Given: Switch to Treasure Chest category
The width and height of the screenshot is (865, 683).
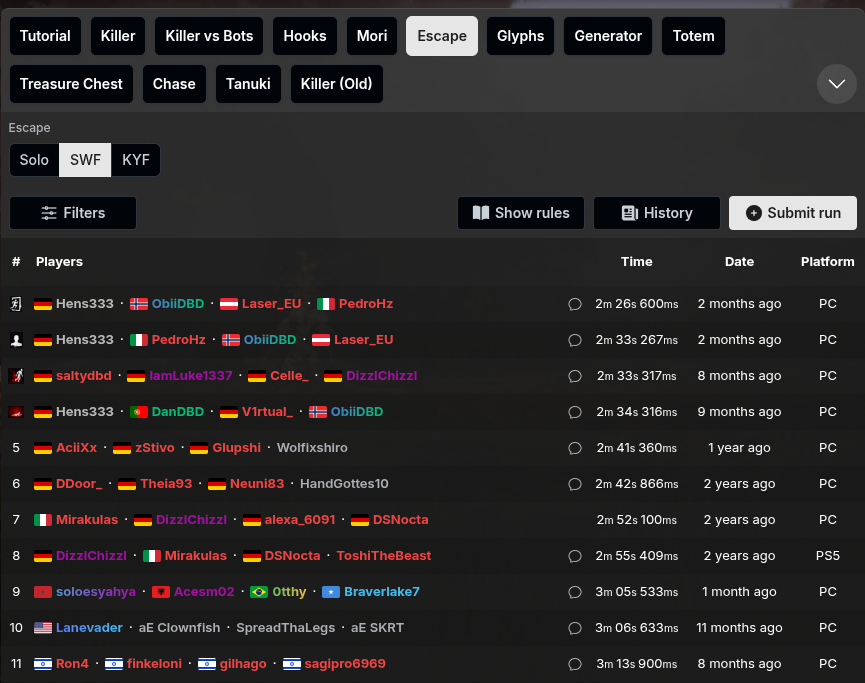Looking at the screenshot, I should pyautogui.click(x=71, y=84).
